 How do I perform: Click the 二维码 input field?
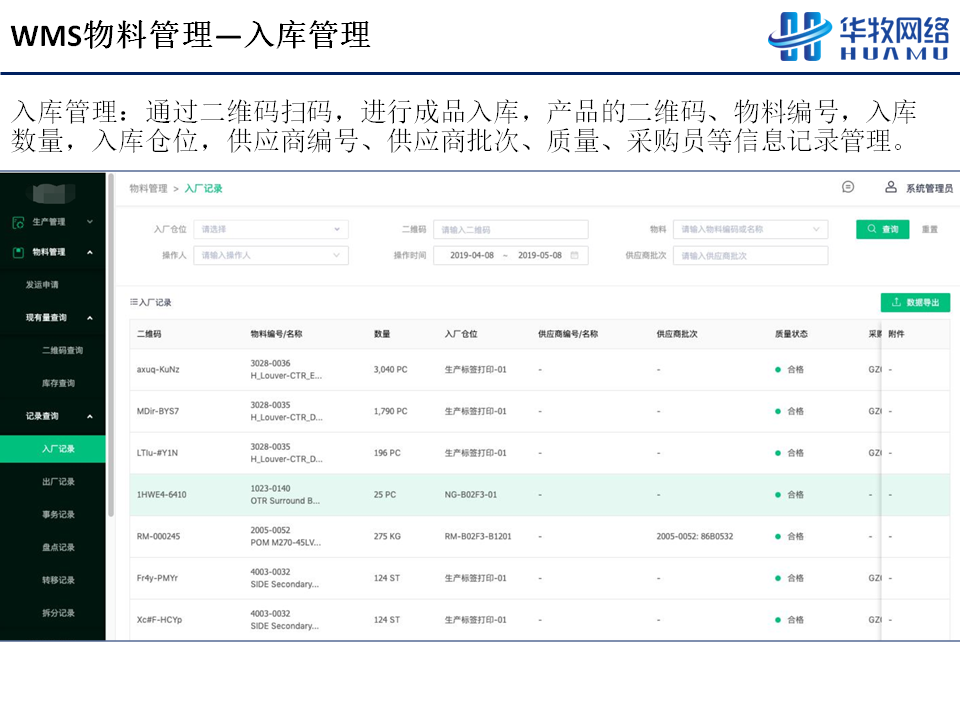pos(511,230)
